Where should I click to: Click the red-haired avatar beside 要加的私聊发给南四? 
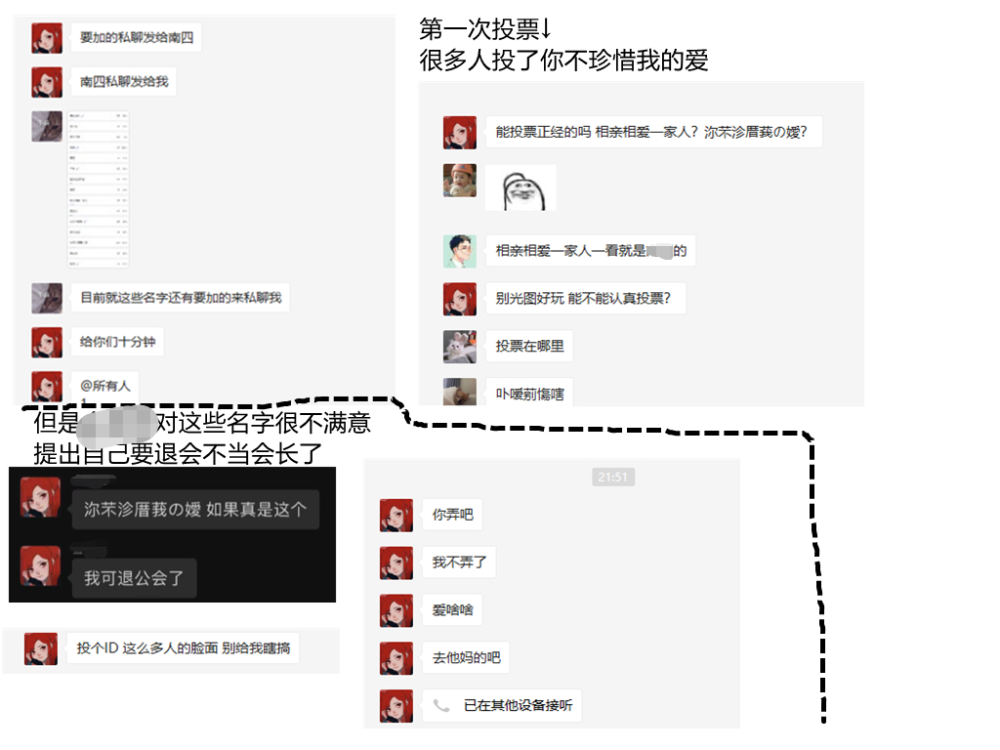click(47, 38)
